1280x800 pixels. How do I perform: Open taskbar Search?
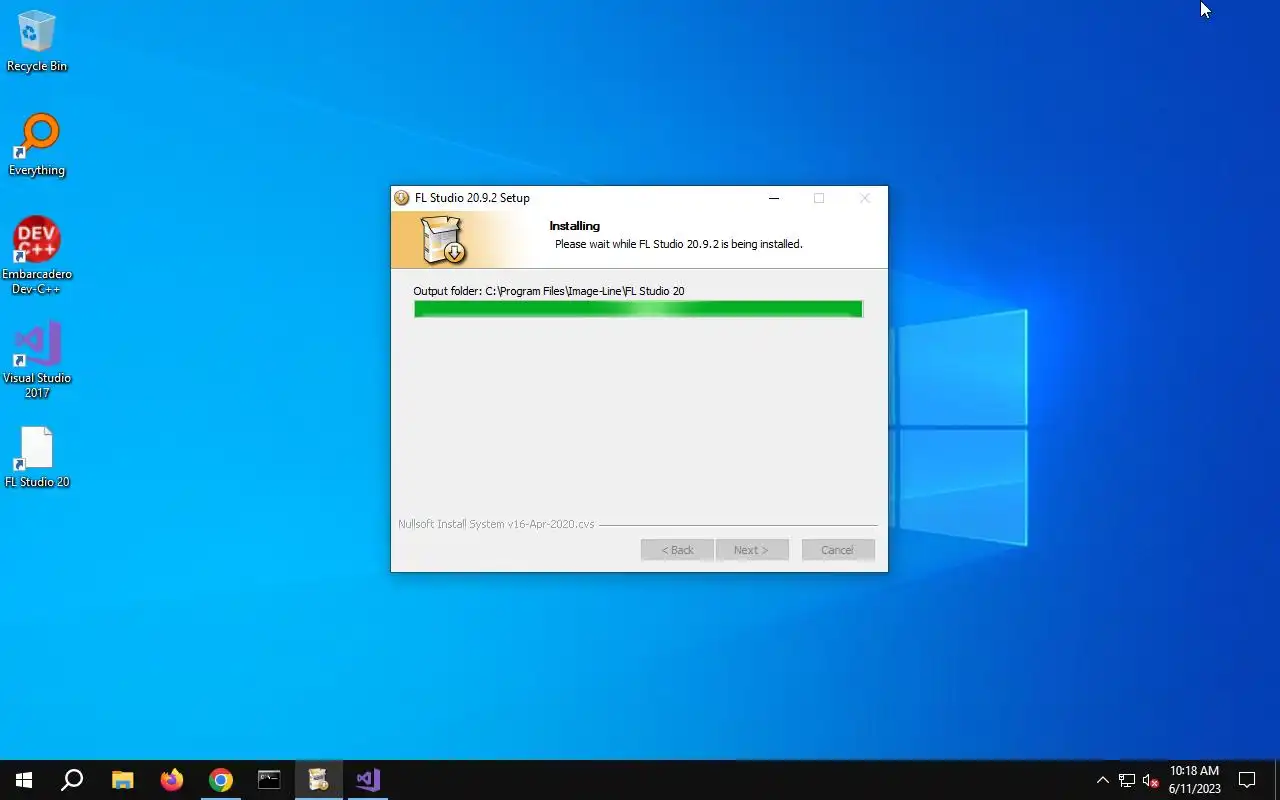(x=72, y=780)
